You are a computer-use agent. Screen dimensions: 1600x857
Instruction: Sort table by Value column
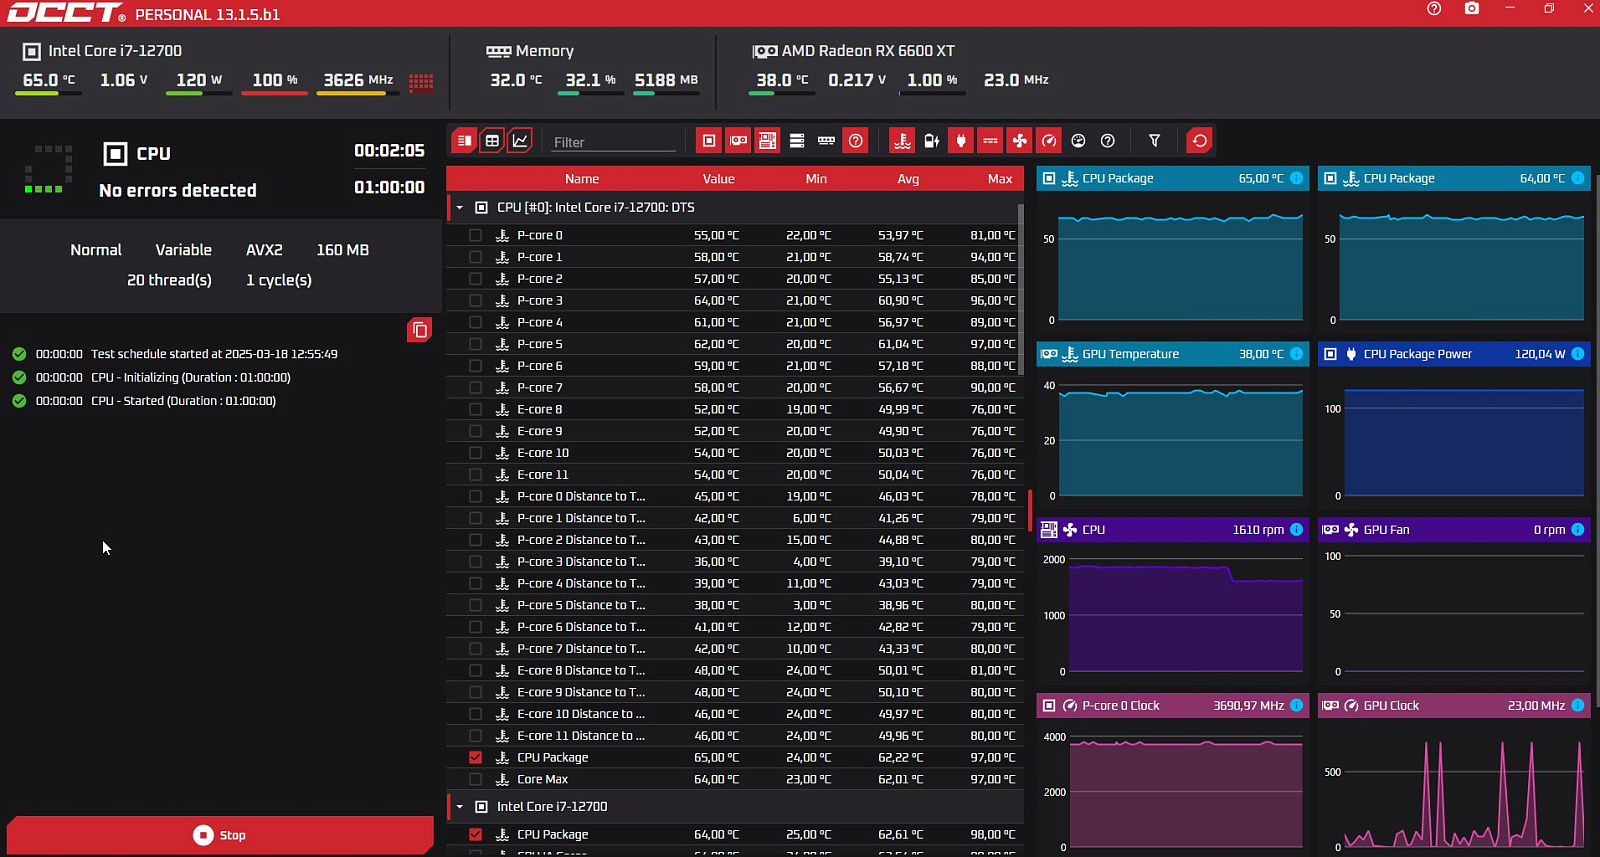click(718, 179)
